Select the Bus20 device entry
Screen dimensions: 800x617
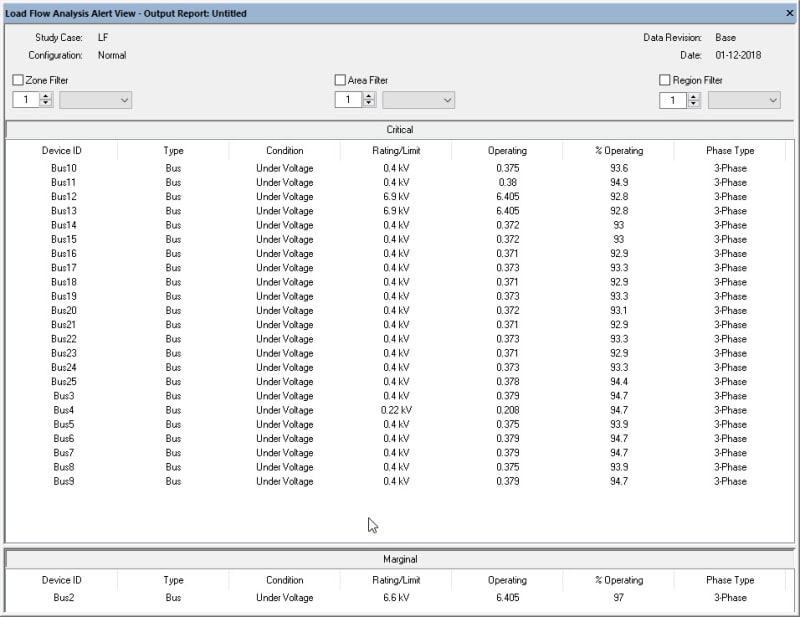pyautogui.click(x=64, y=311)
